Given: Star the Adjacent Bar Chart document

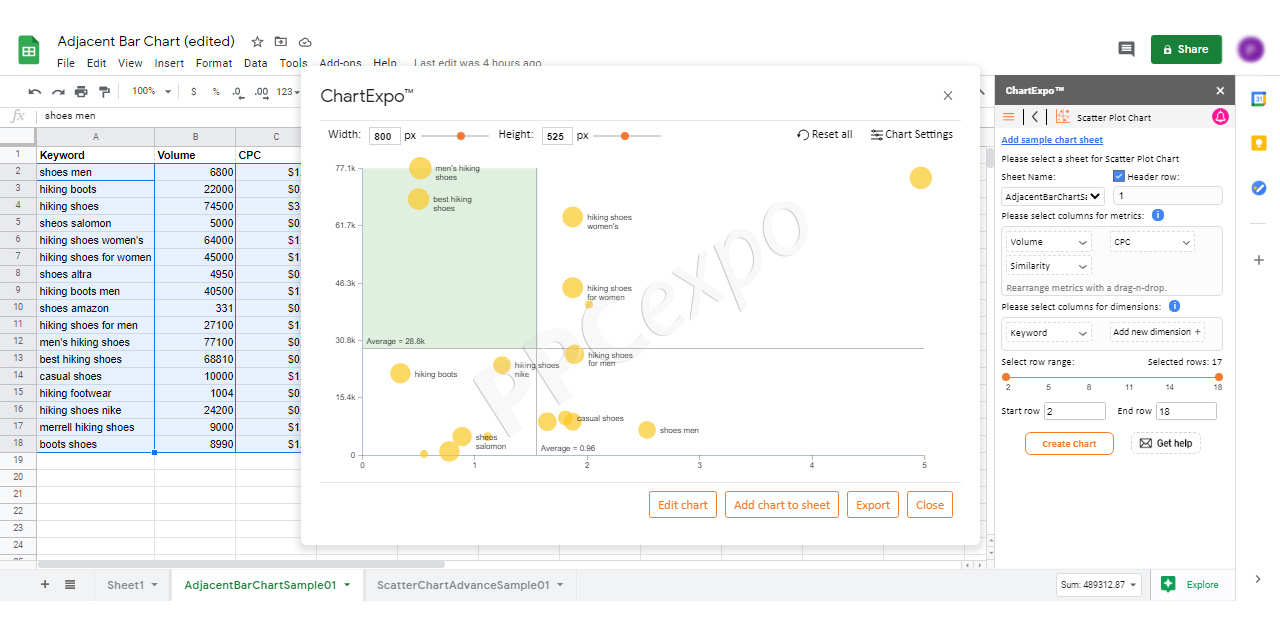Looking at the screenshot, I should point(257,42).
